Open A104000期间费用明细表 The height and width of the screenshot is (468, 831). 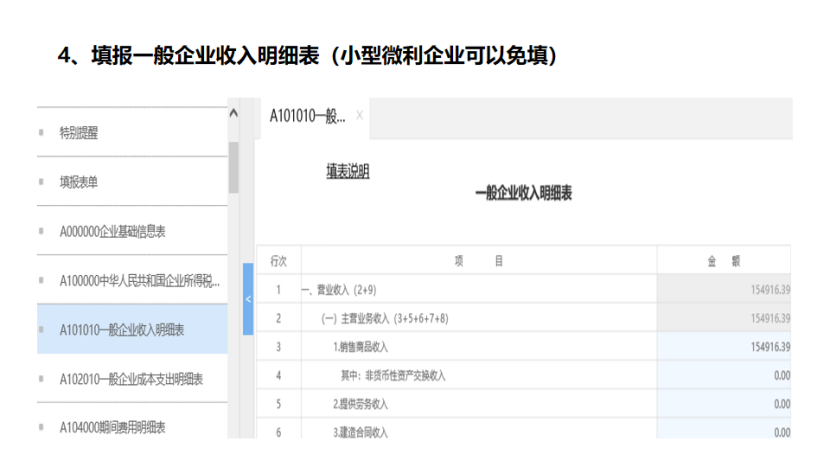pos(112,427)
